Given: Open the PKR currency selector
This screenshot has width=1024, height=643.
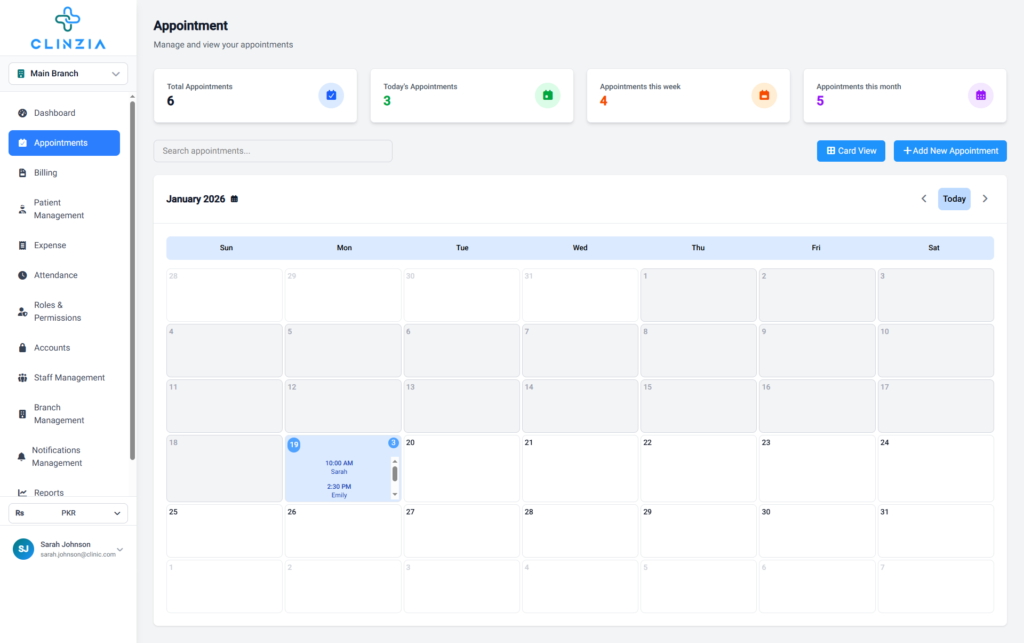Looking at the screenshot, I should (x=68, y=513).
